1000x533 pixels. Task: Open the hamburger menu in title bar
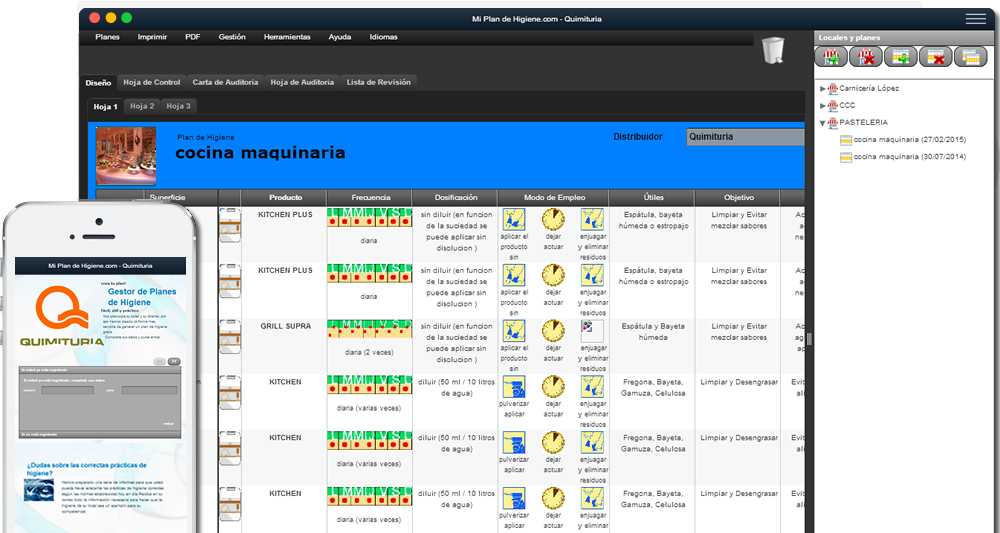coord(975,18)
